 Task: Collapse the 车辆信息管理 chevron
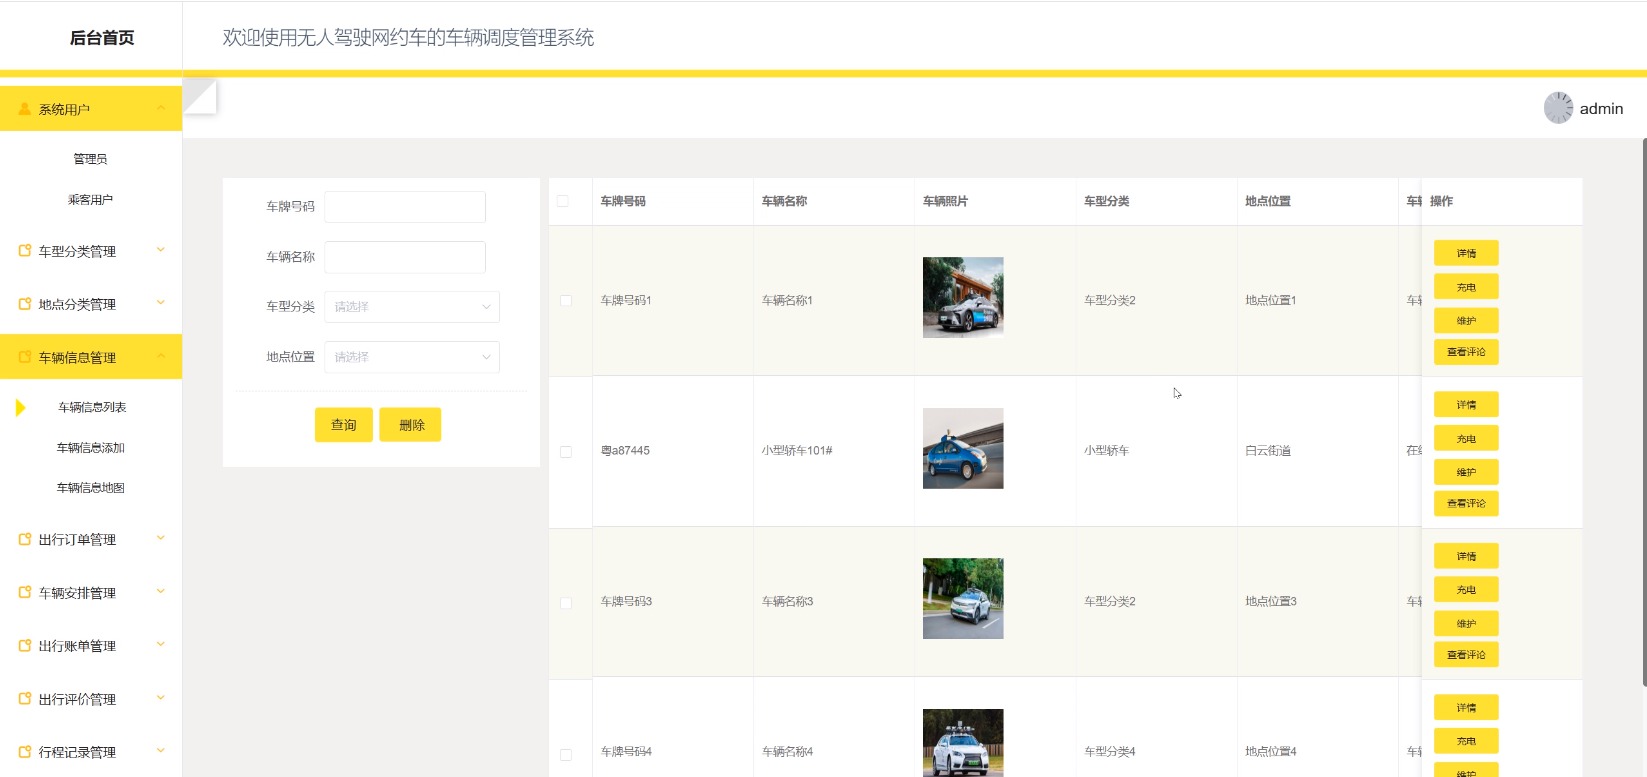[x=161, y=356]
